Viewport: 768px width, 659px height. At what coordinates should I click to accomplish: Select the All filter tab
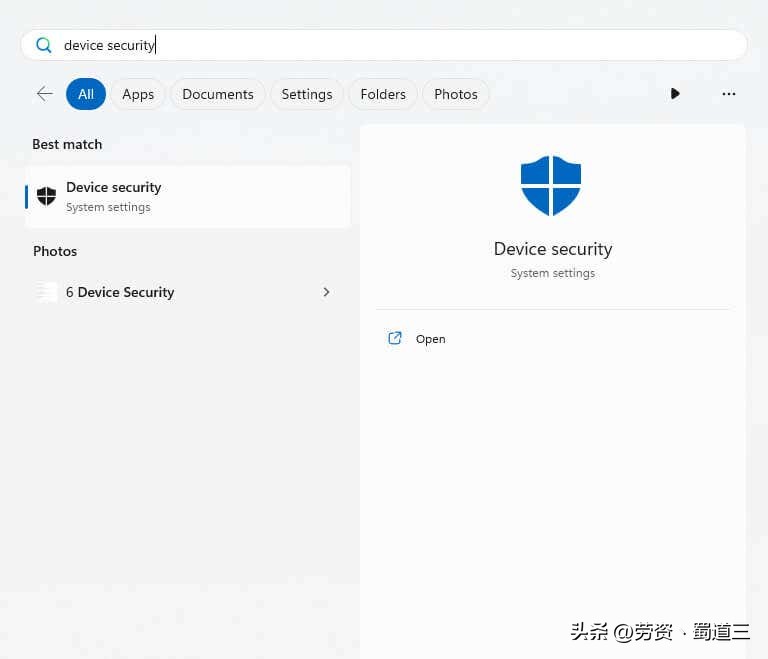tap(86, 94)
